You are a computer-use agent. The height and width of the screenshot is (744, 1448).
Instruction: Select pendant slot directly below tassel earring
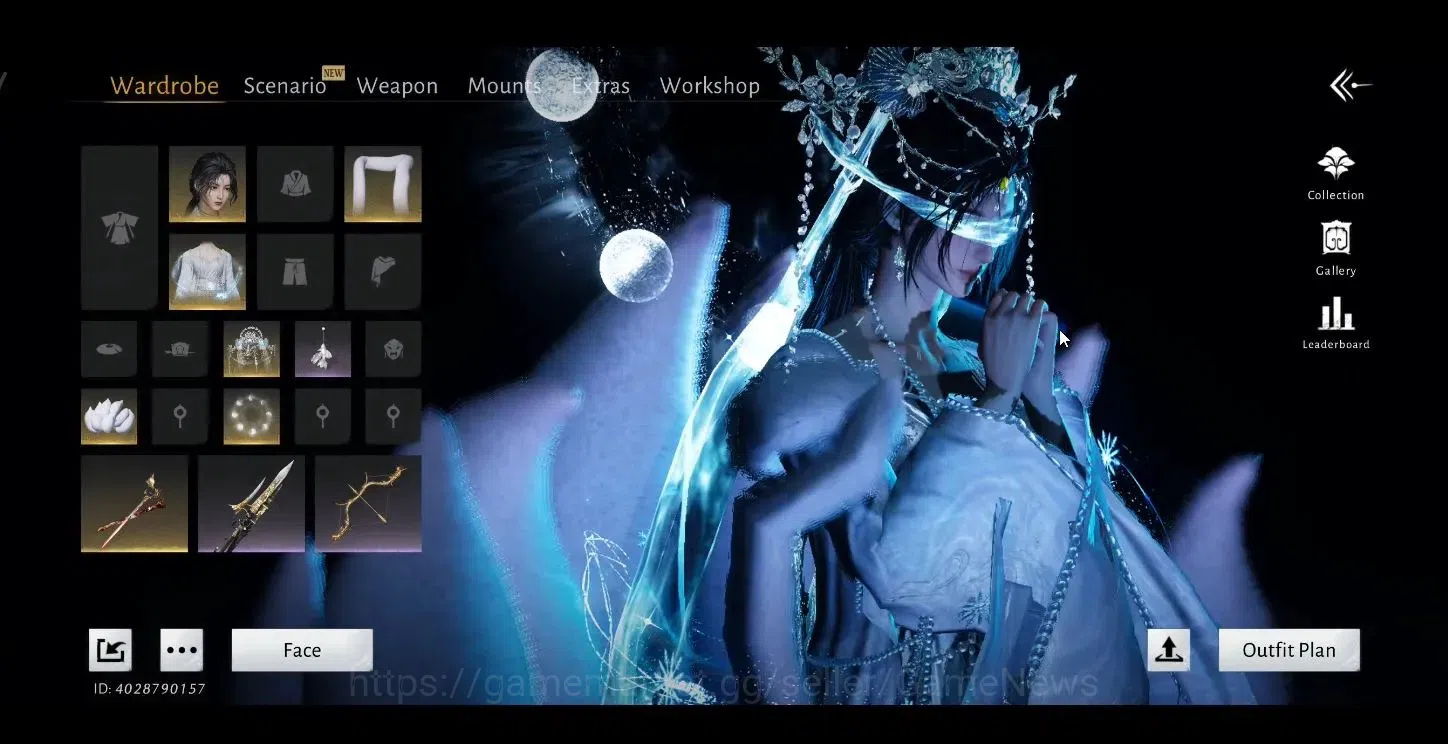coord(322,416)
